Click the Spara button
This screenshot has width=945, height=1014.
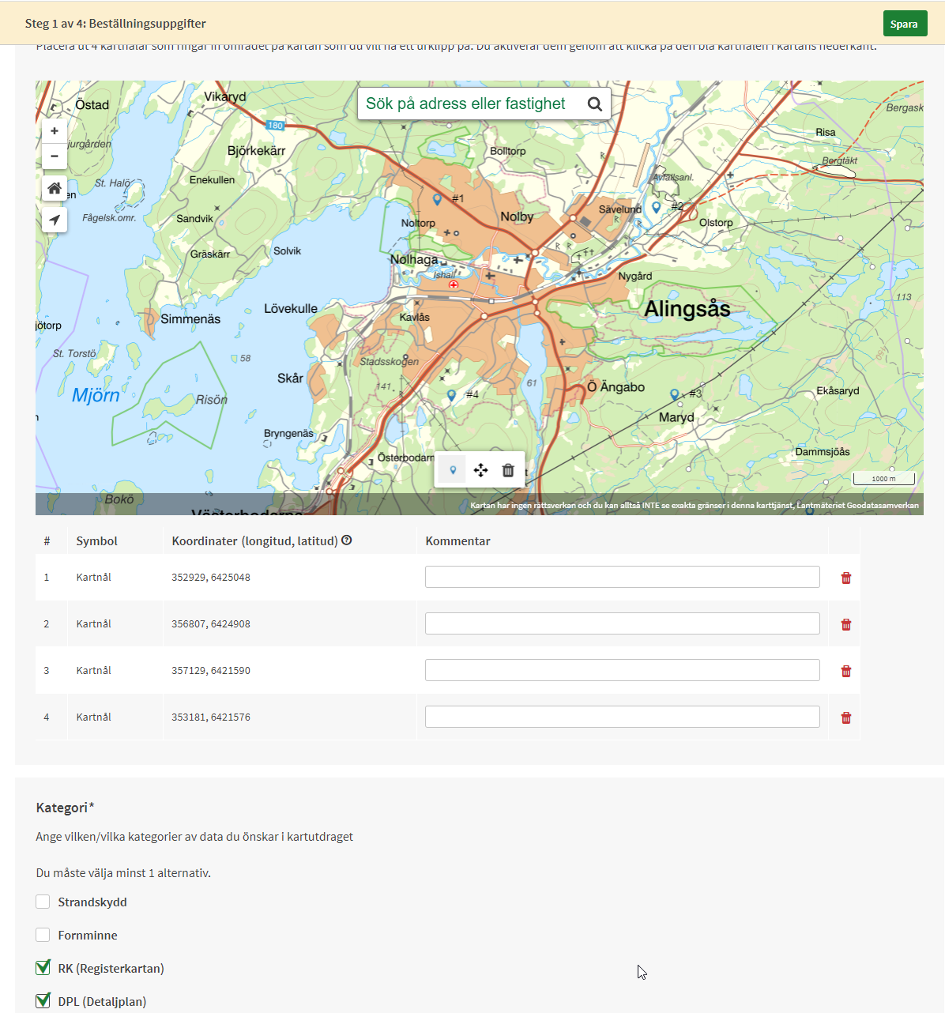pyautogui.click(x=904, y=24)
